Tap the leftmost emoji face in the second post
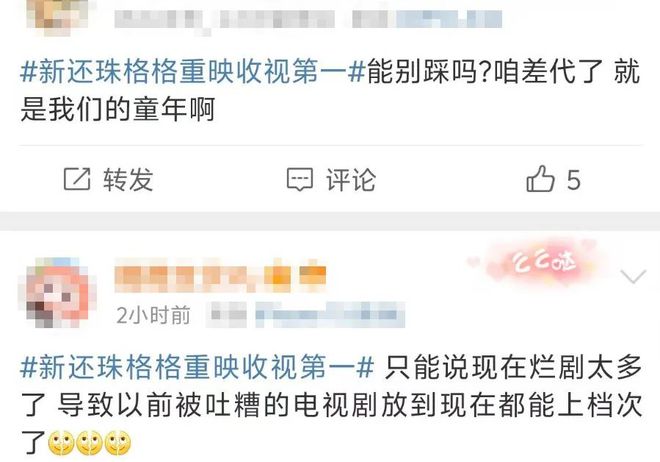The width and height of the screenshot is (660, 462). 61,443
